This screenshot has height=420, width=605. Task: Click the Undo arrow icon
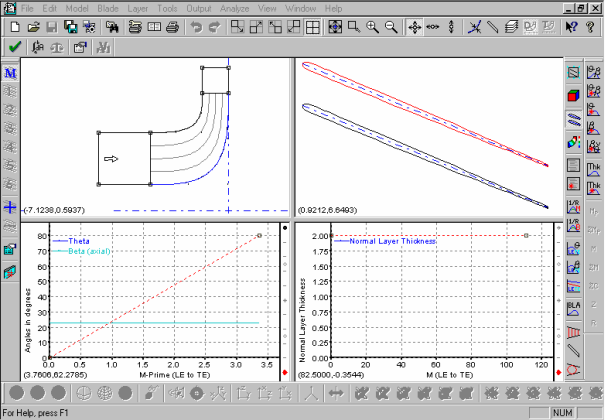(x=194, y=27)
